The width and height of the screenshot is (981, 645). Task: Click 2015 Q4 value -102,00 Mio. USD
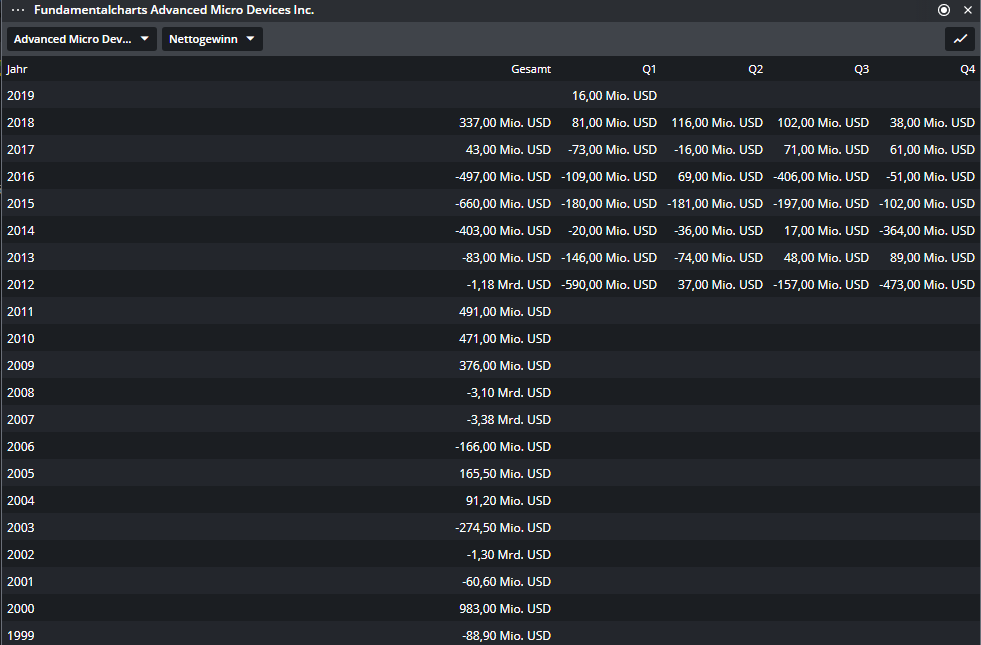tap(927, 203)
